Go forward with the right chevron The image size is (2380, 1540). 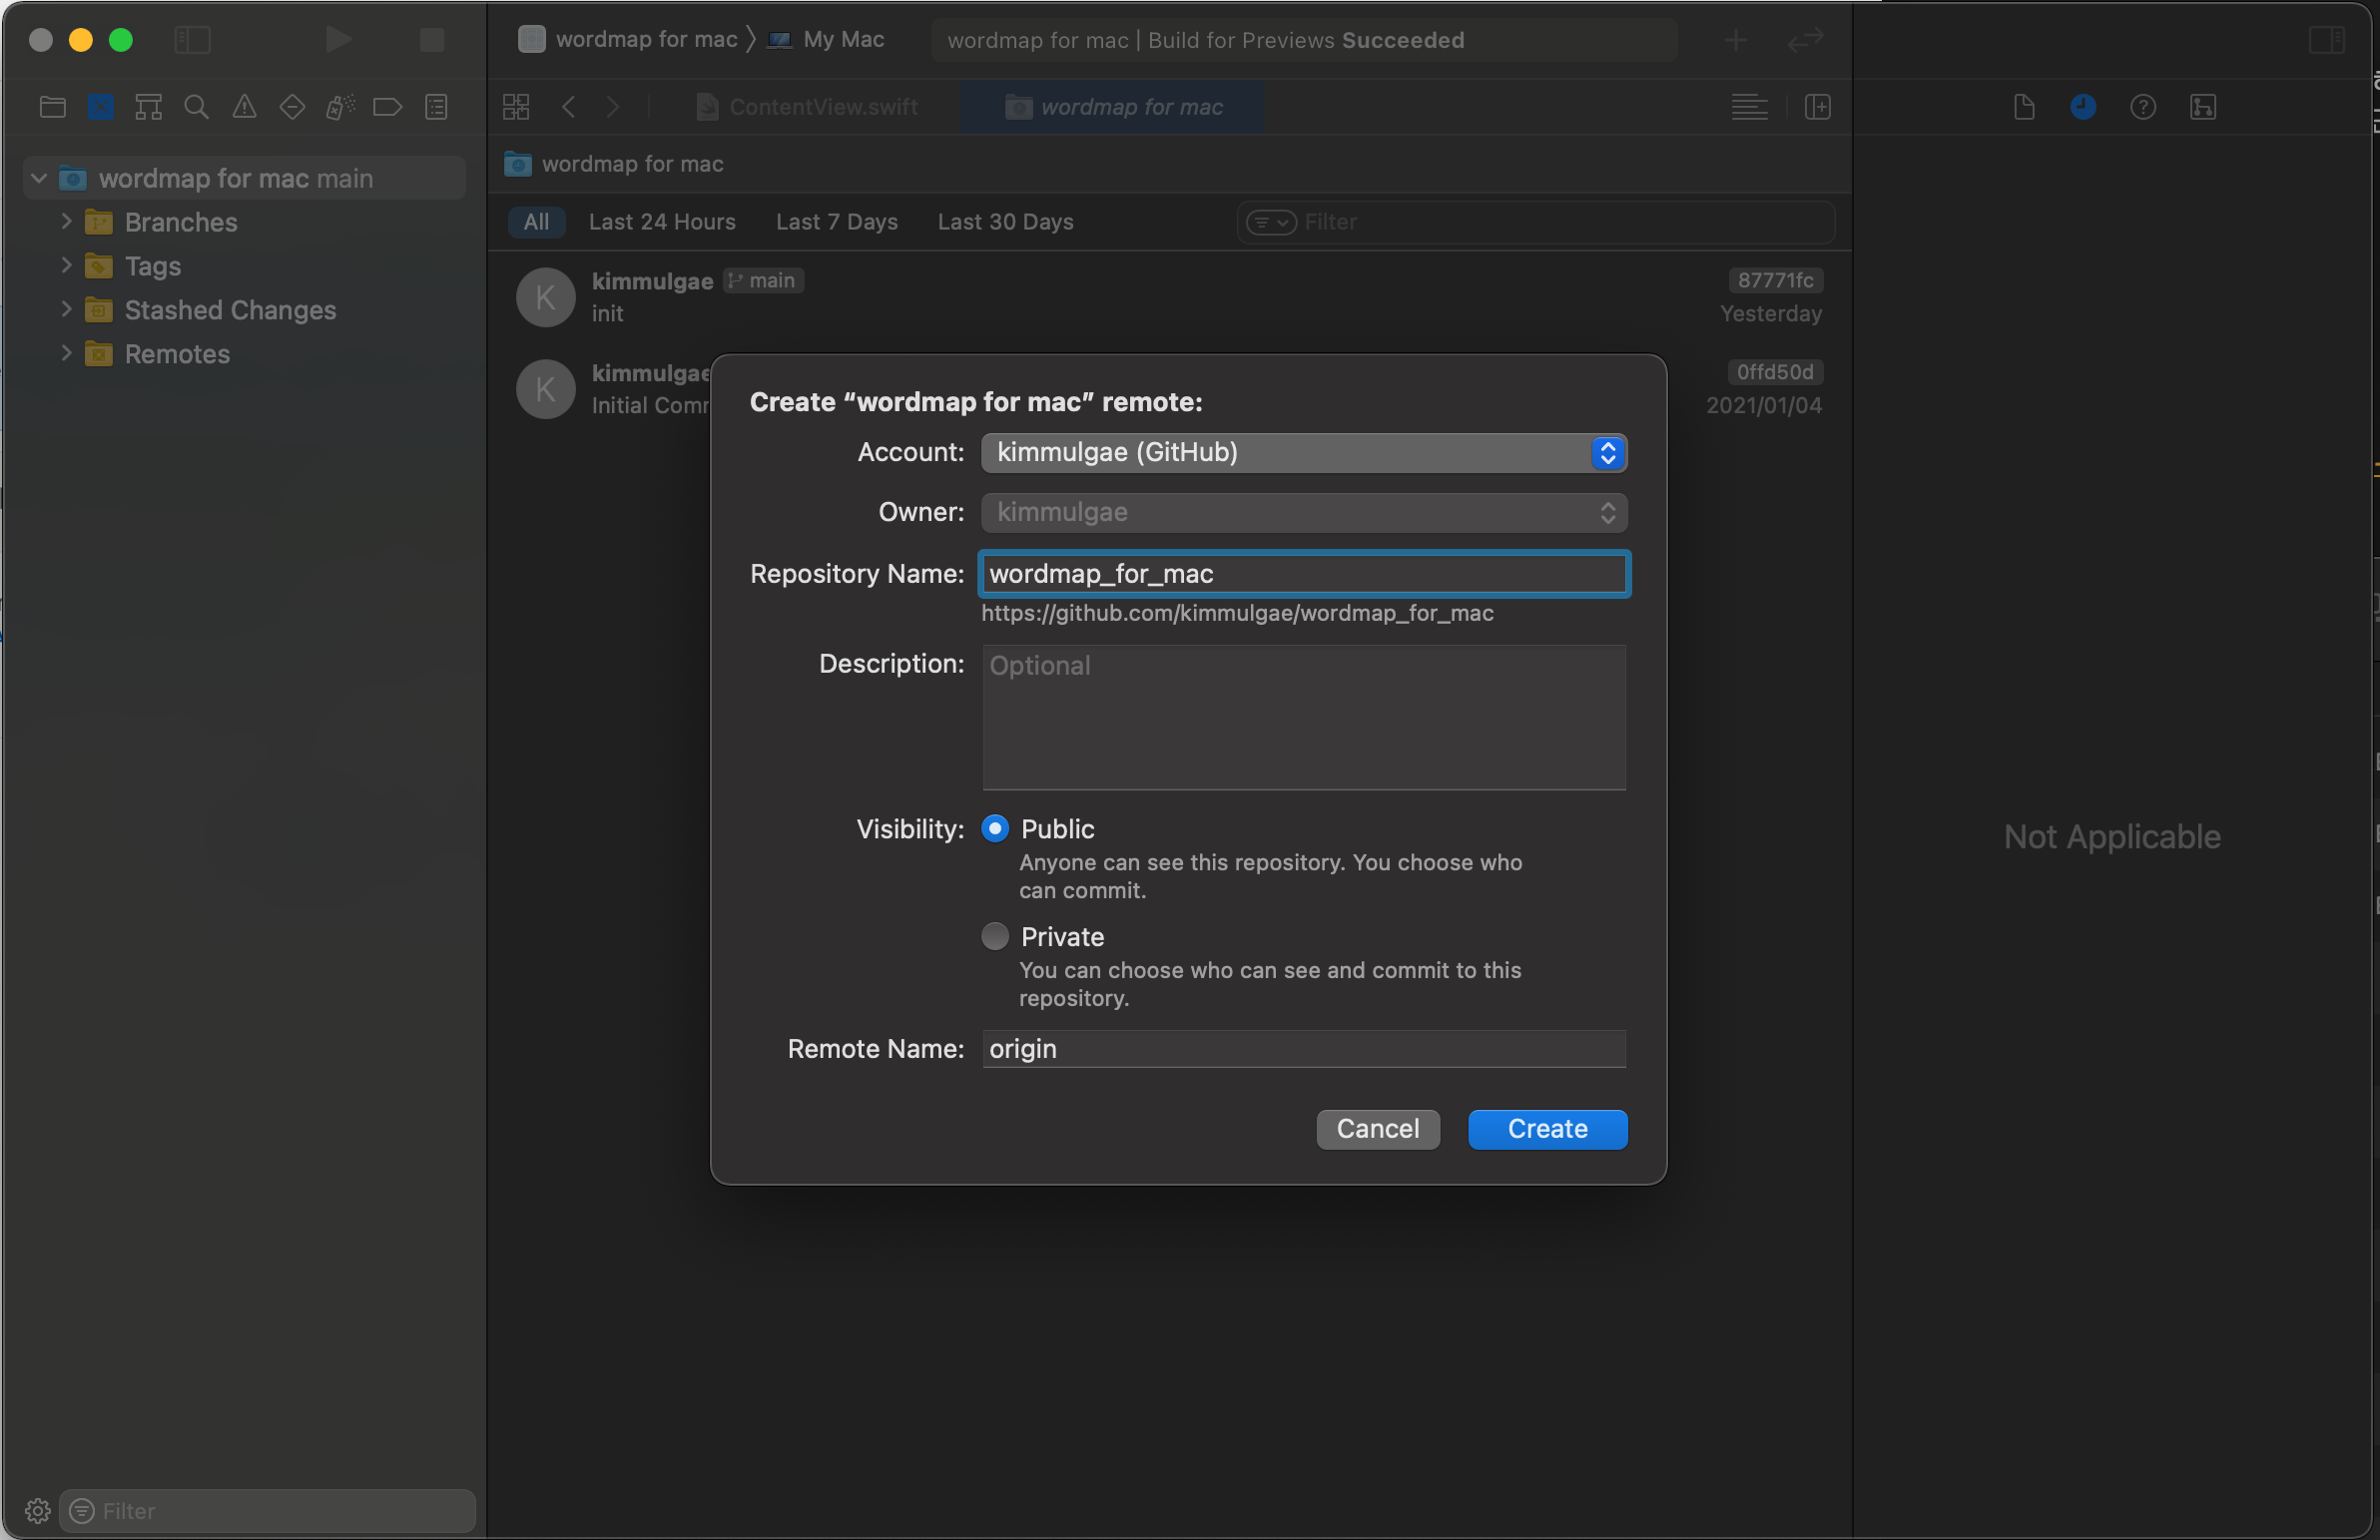point(613,107)
